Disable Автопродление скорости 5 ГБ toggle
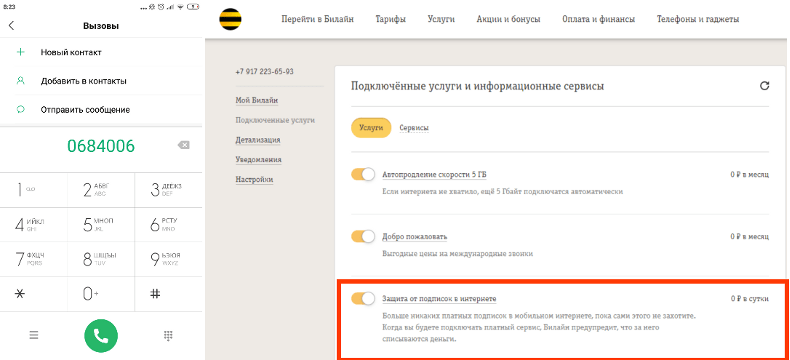Screen dimensions: 790x360 tap(363, 174)
